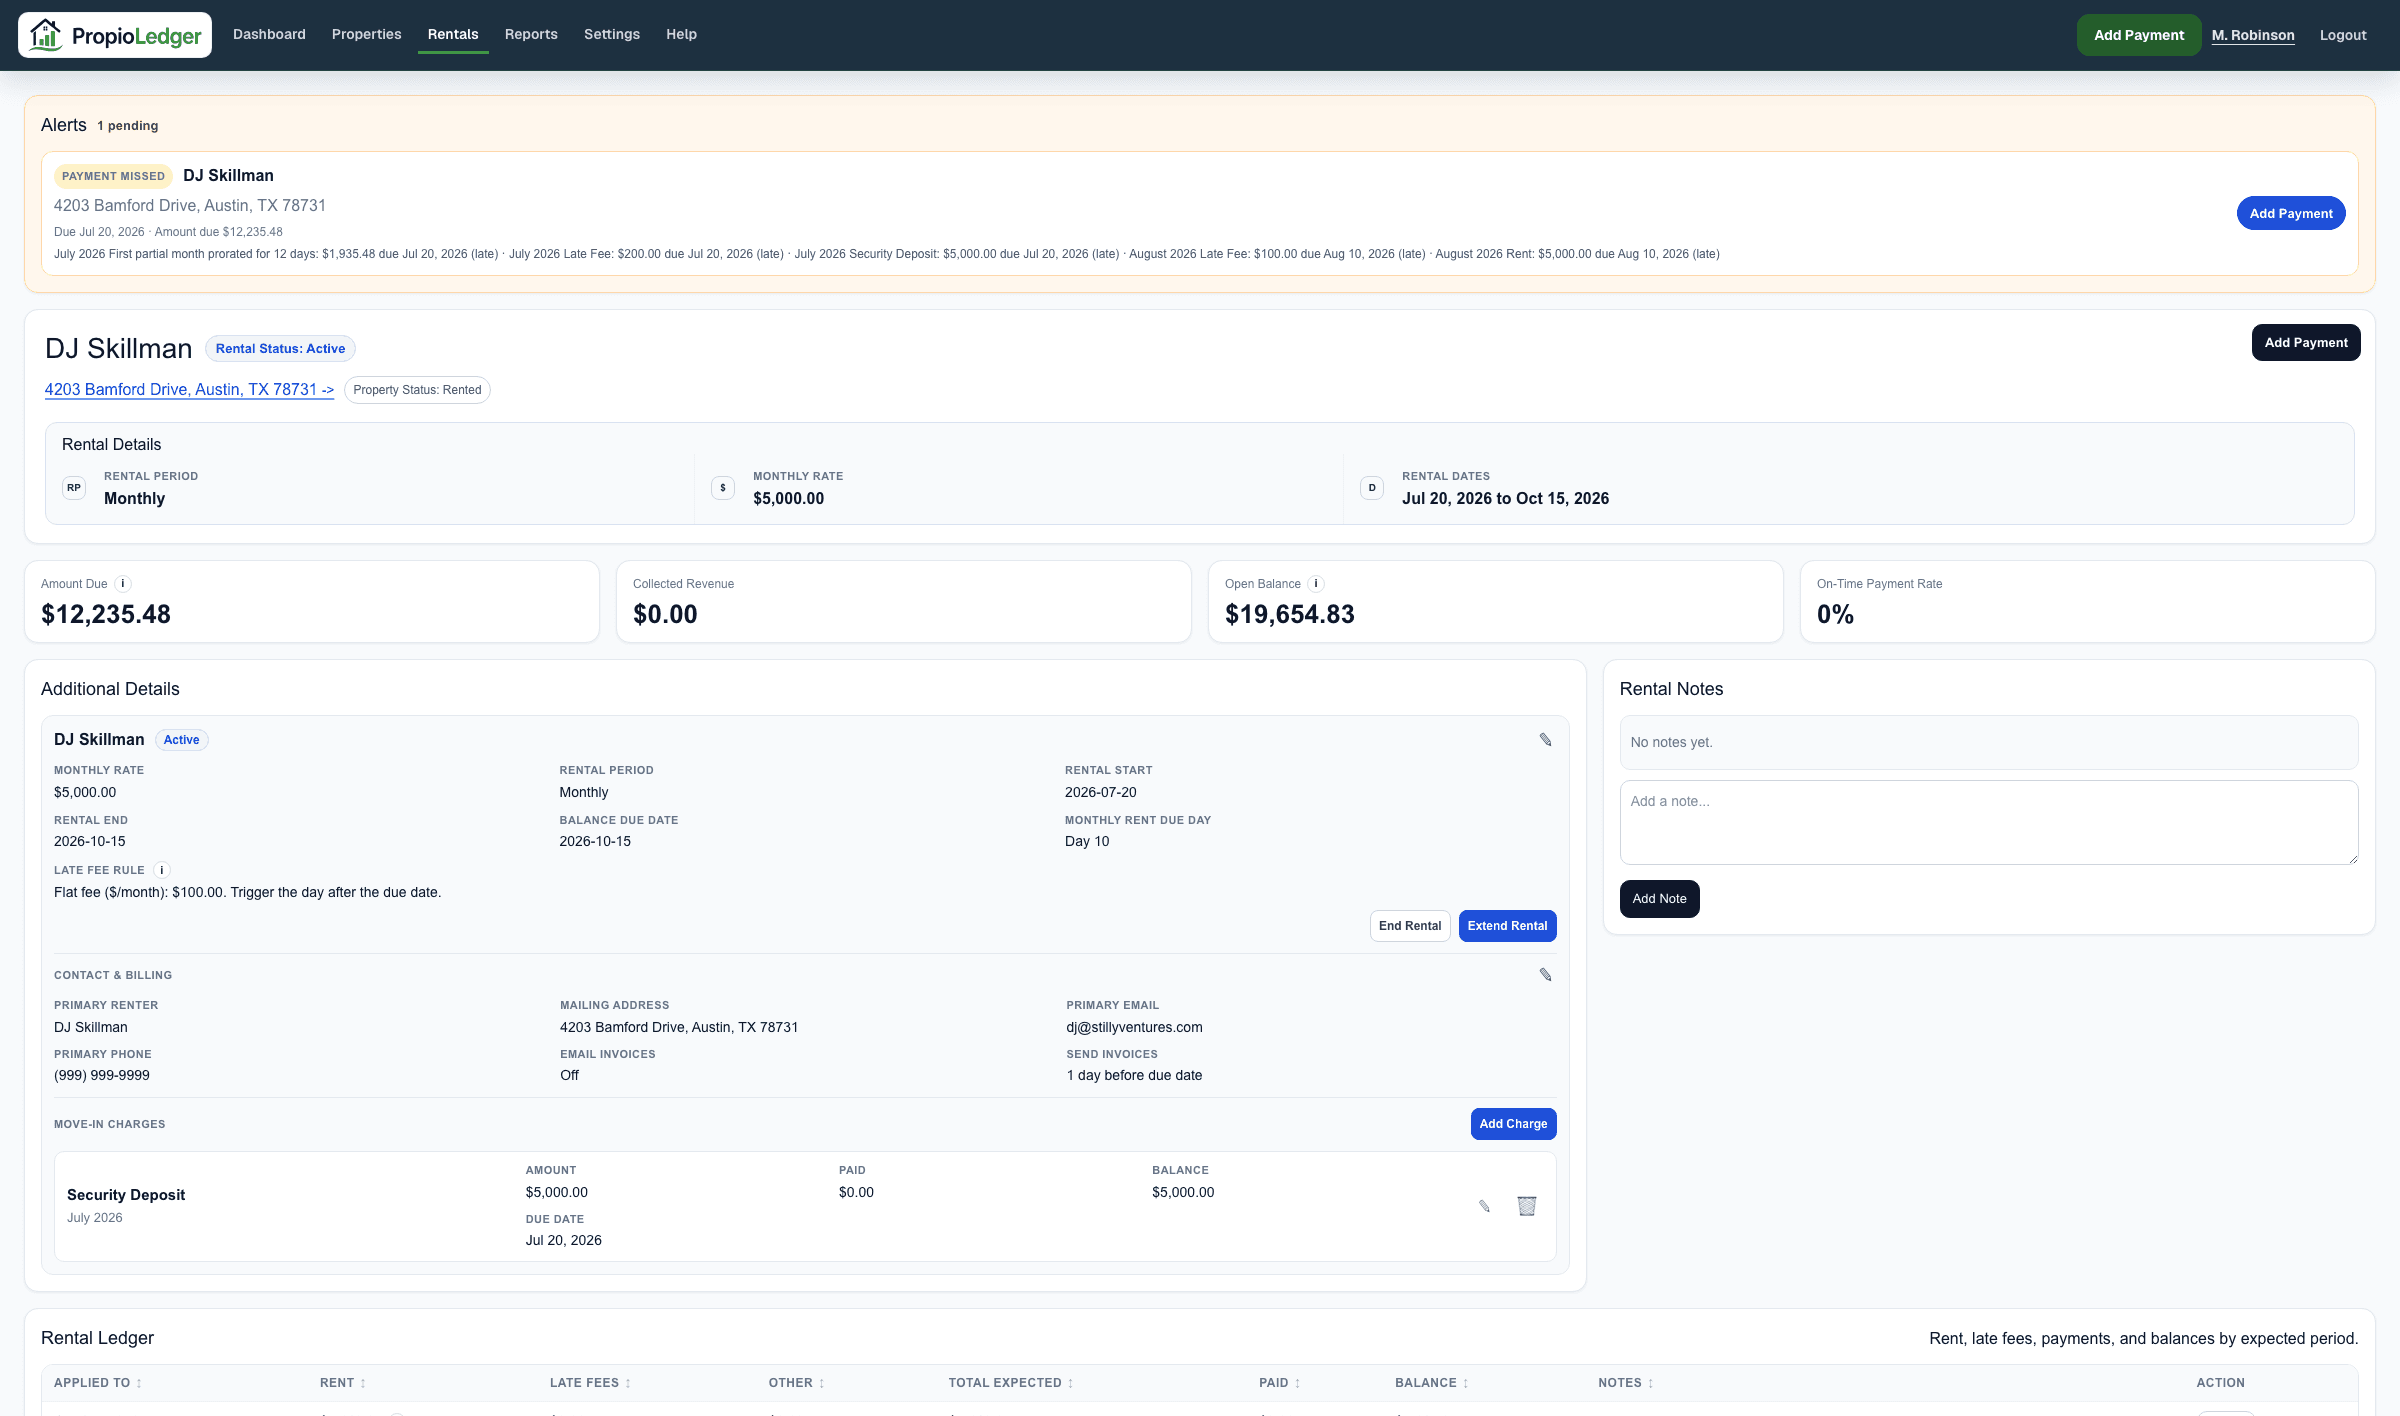The height and width of the screenshot is (1416, 2400).
Task: Click Rental Status: Active badge
Action: click(x=280, y=348)
